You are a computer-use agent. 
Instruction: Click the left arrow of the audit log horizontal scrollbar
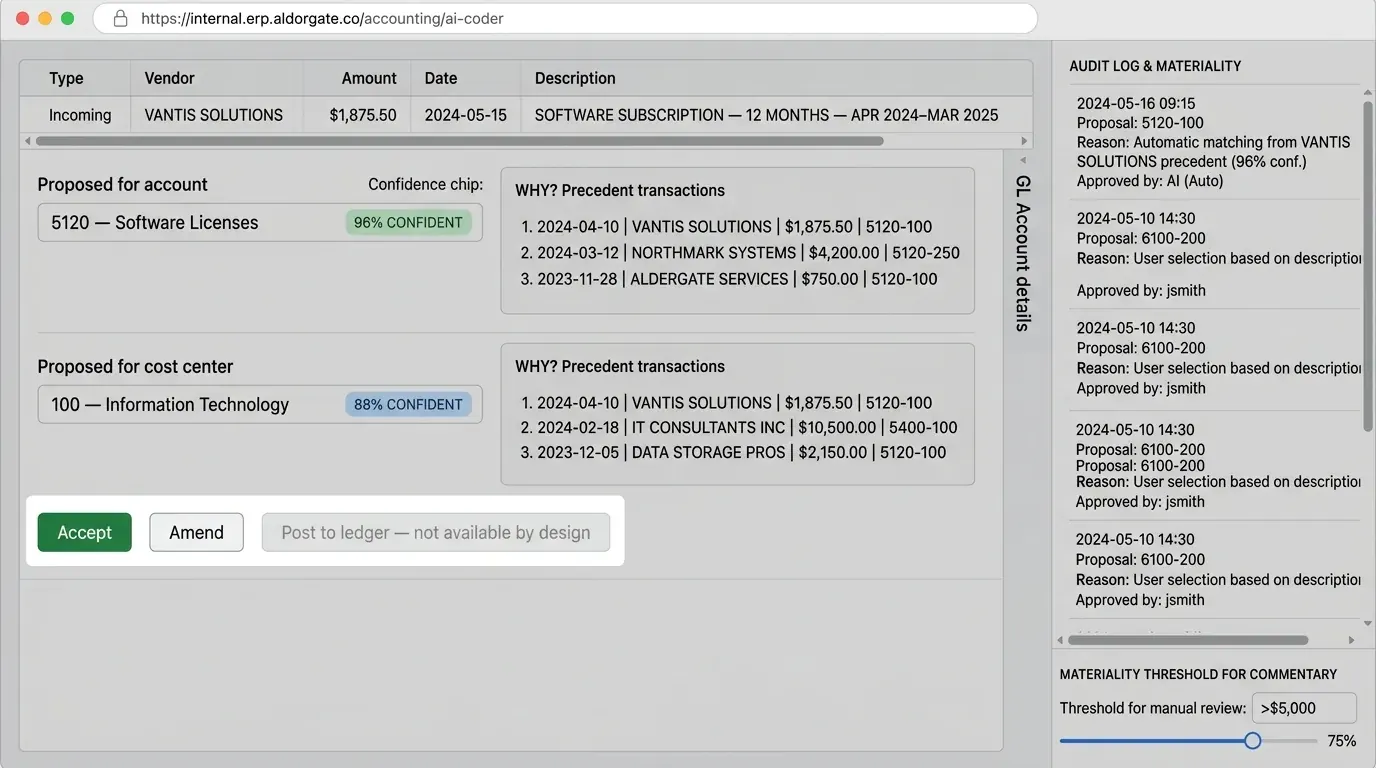(x=1061, y=640)
